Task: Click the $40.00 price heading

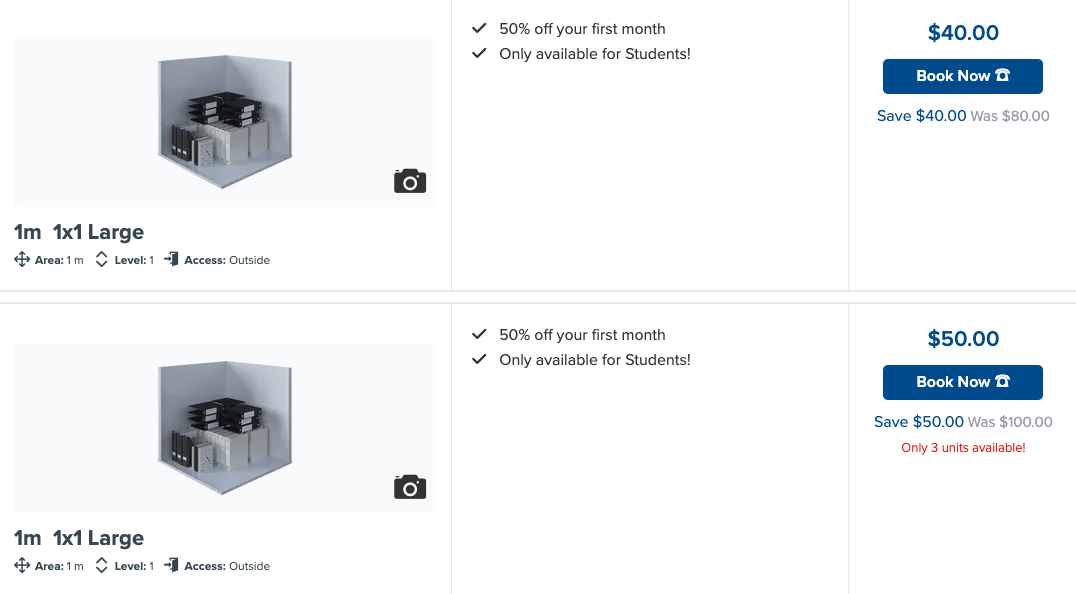Action: [963, 32]
